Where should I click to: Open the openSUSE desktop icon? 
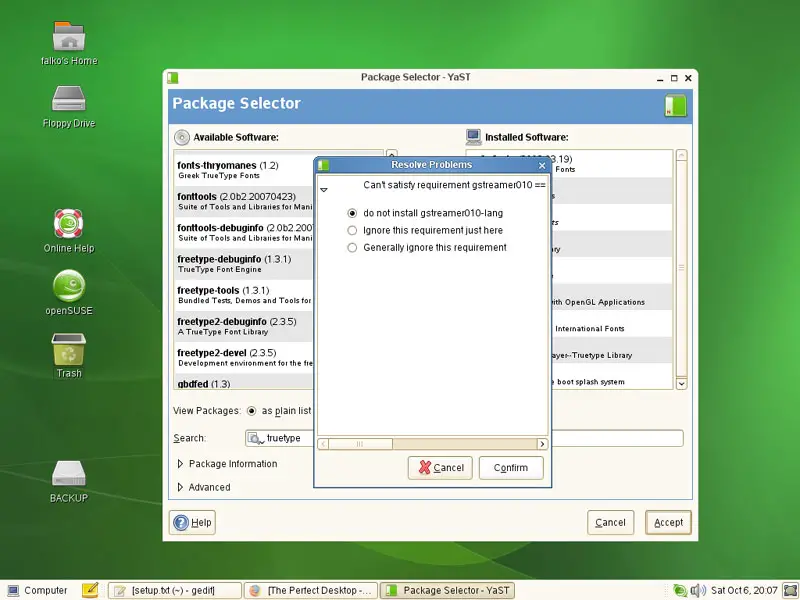pyautogui.click(x=69, y=287)
